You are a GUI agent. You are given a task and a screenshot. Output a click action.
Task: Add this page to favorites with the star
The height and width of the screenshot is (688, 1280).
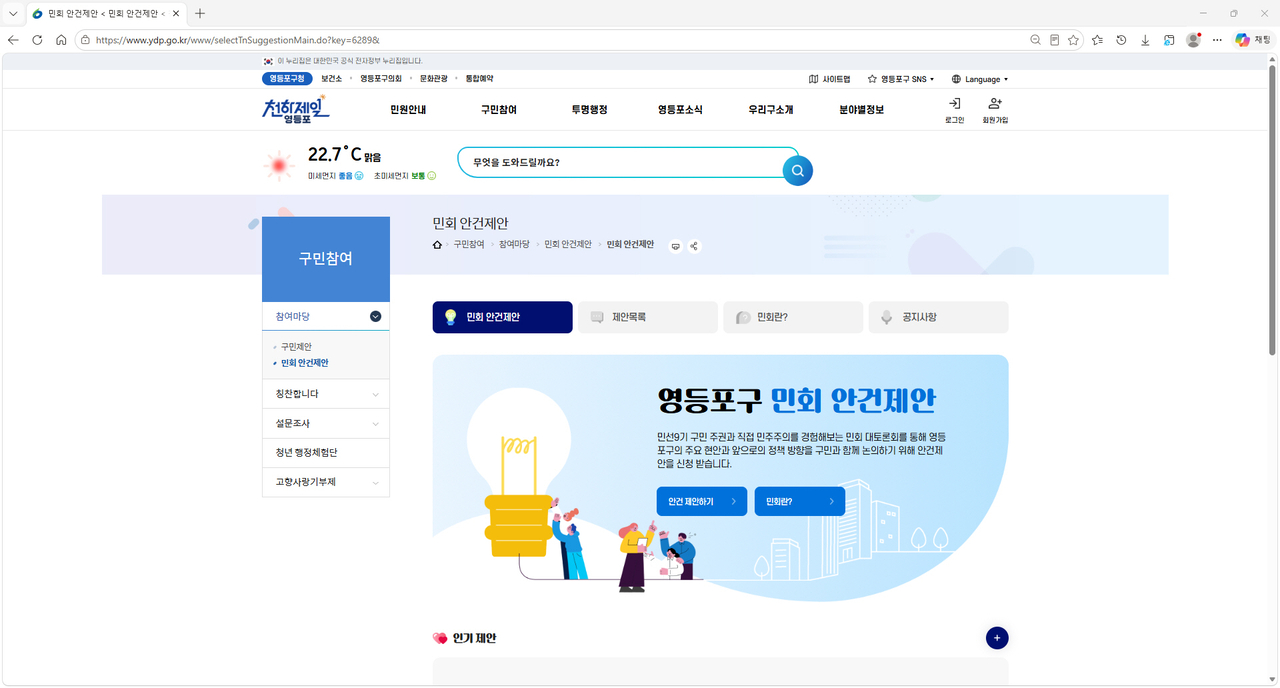tap(1073, 40)
